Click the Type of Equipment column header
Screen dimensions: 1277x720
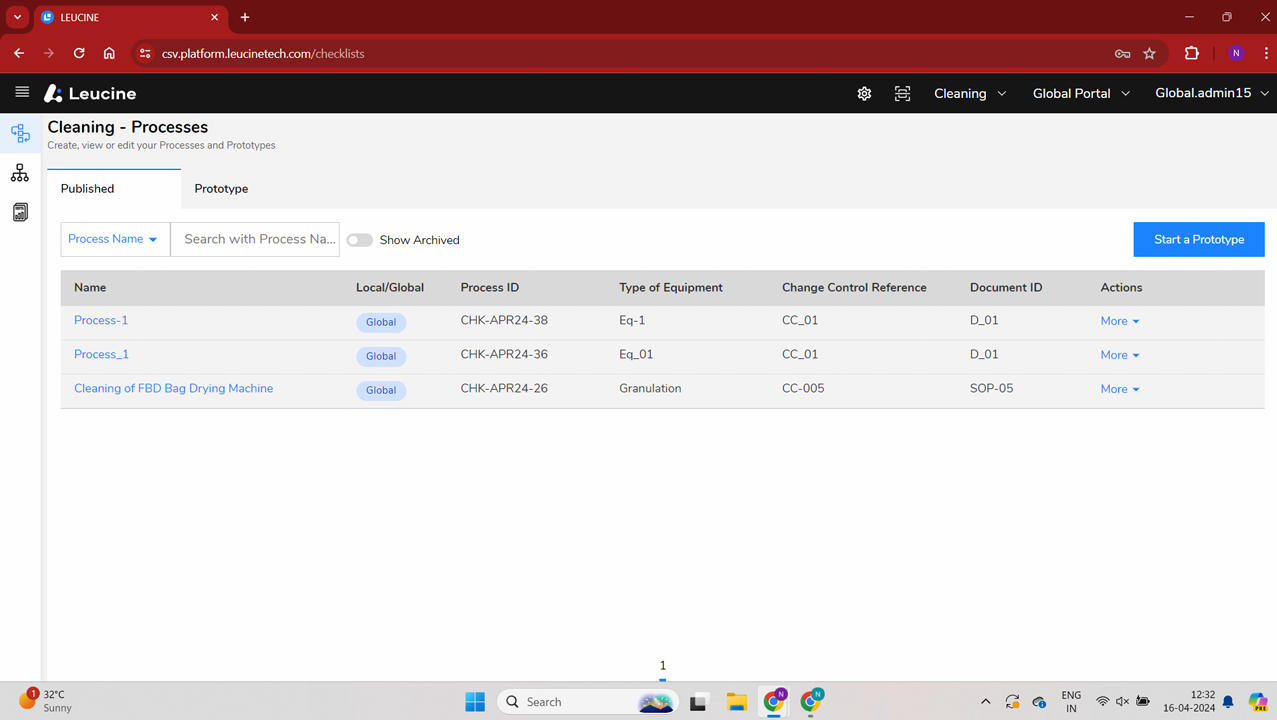tap(671, 287)
